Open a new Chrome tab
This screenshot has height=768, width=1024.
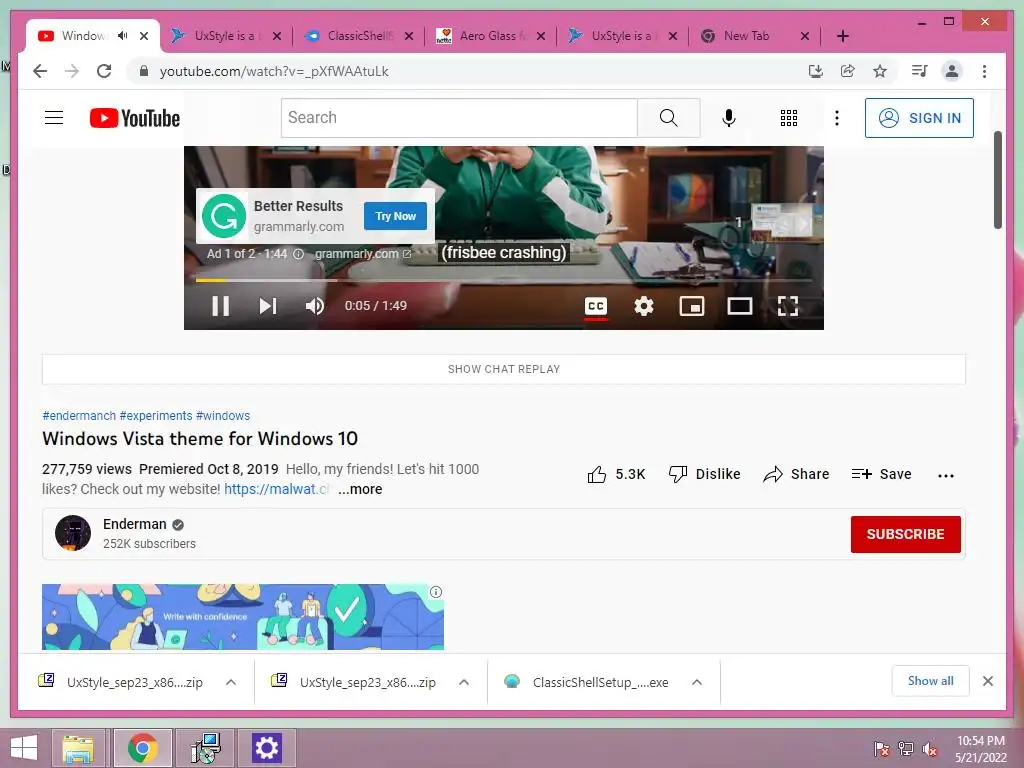tap(842, 35)
